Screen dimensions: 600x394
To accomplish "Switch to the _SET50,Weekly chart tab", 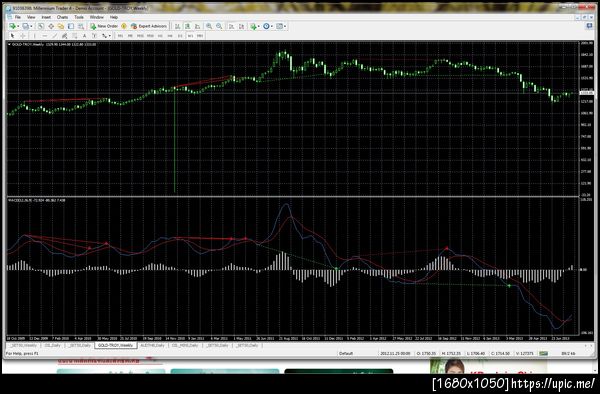I will click(24, 345).
